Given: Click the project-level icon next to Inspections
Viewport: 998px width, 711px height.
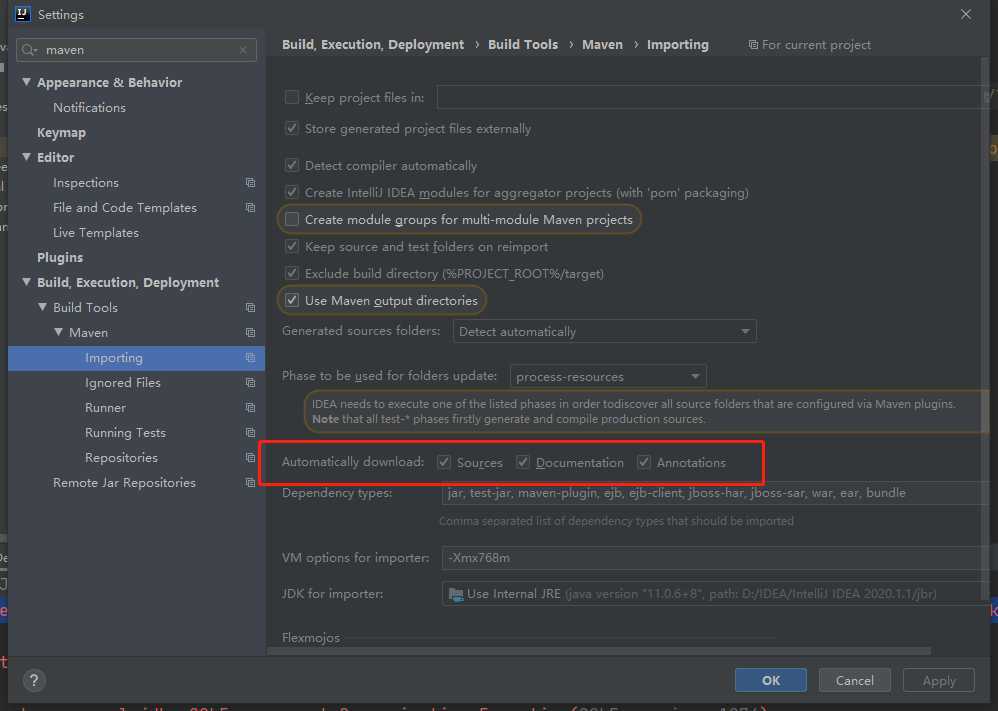Looking at the screenshot, I should [x=250, y=183].
